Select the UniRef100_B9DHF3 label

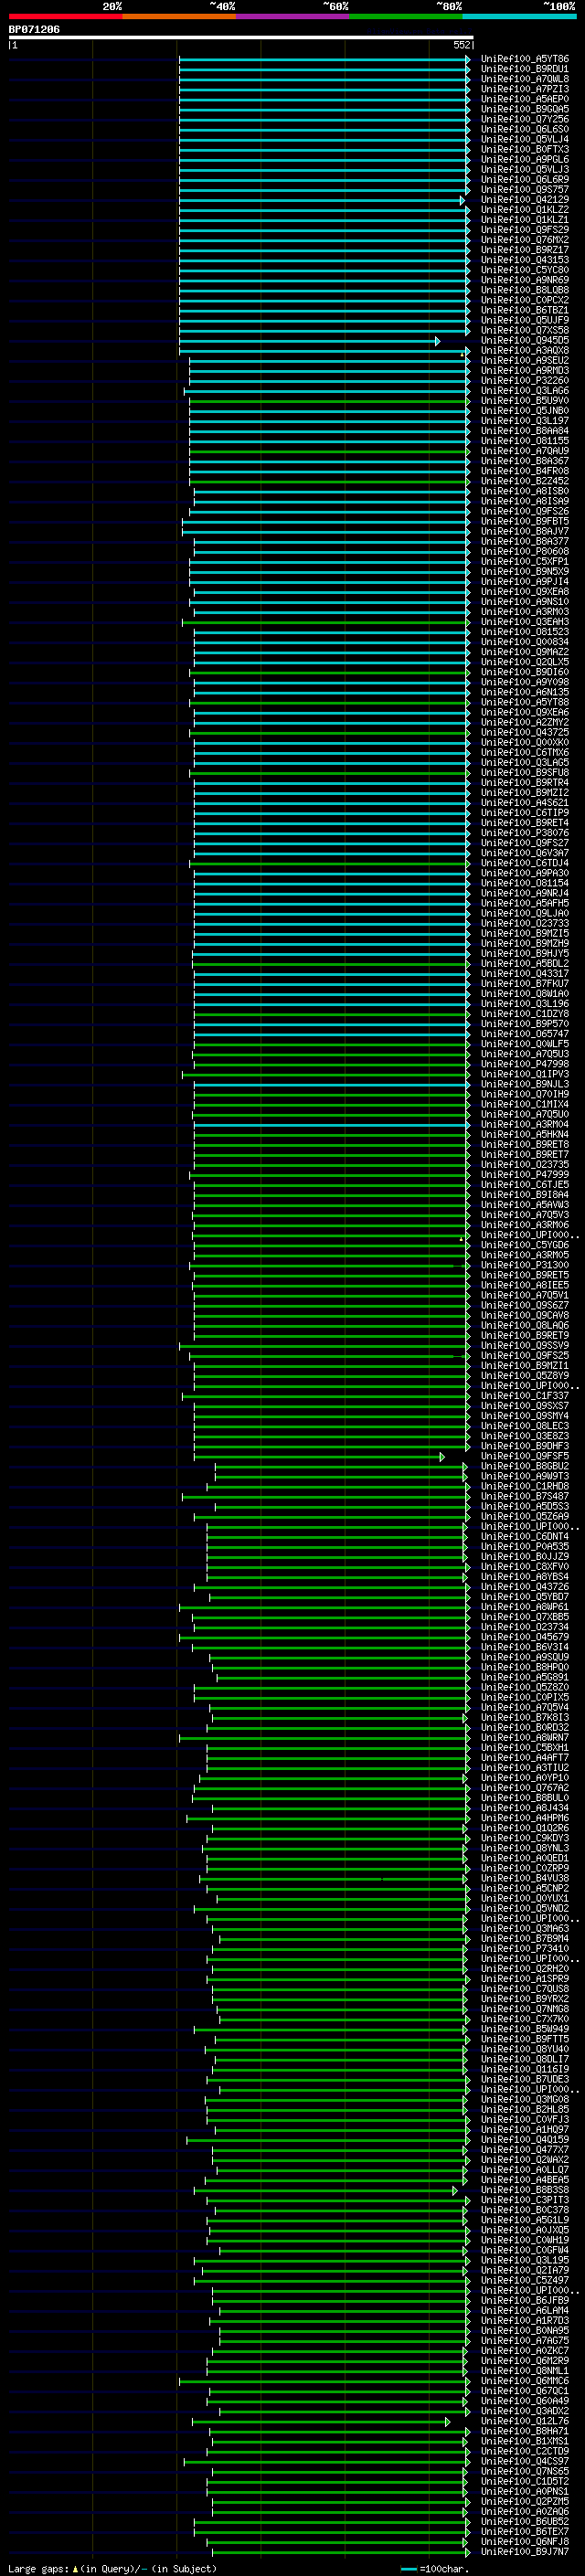[525, 1446]
